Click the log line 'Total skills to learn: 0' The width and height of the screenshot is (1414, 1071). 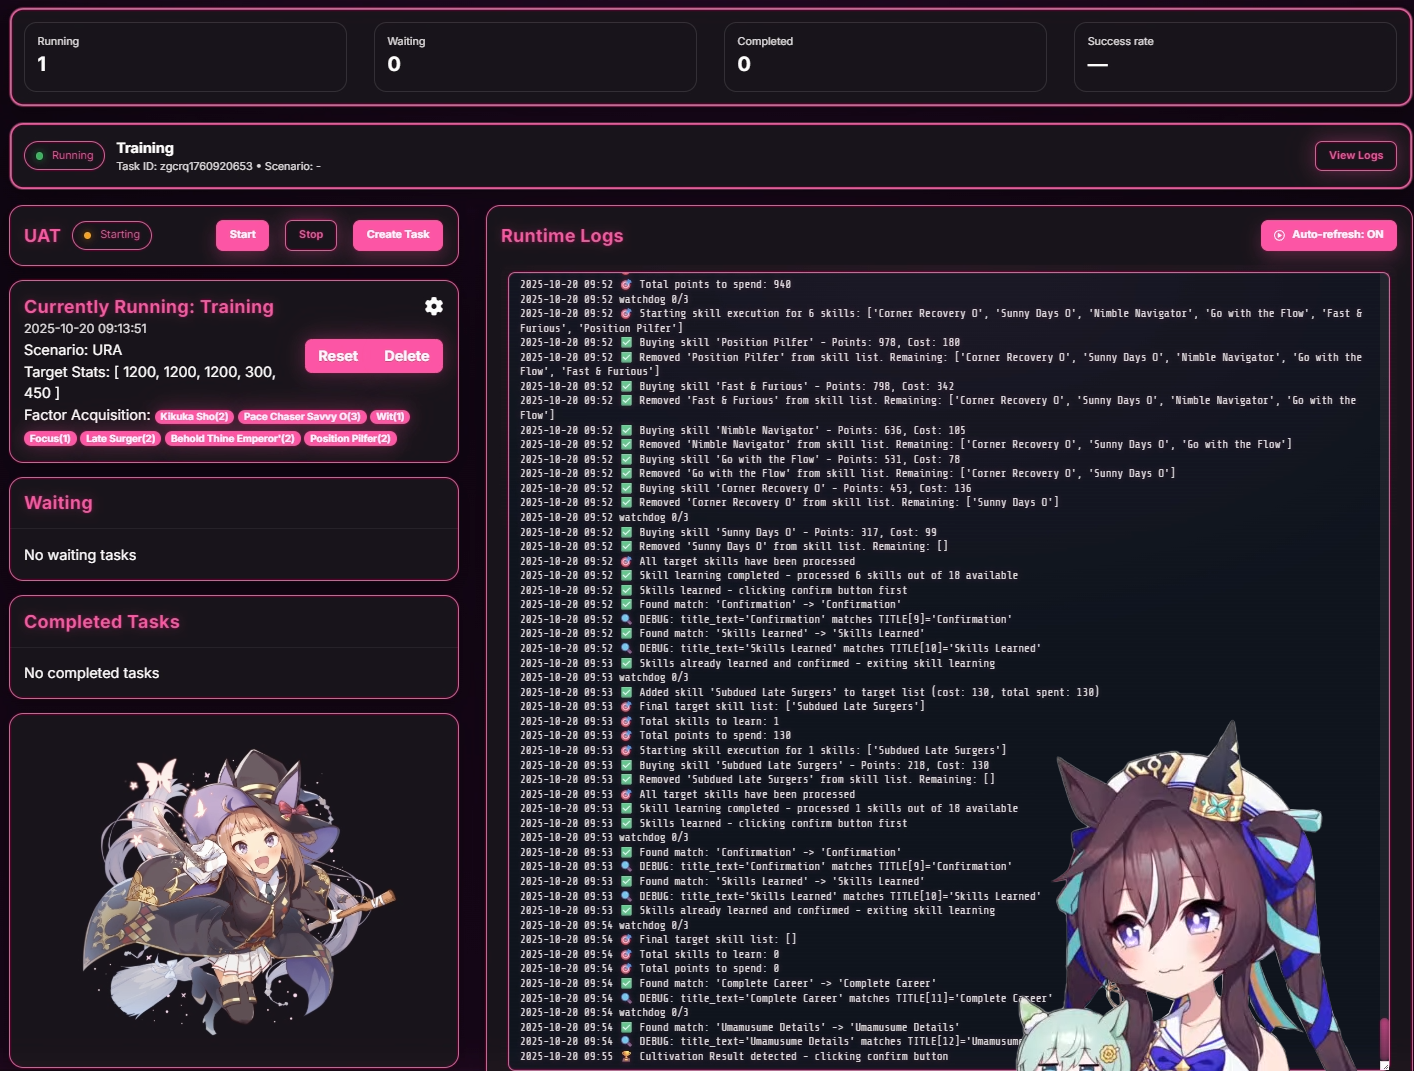pyautogui.click(x=649, y=954)
